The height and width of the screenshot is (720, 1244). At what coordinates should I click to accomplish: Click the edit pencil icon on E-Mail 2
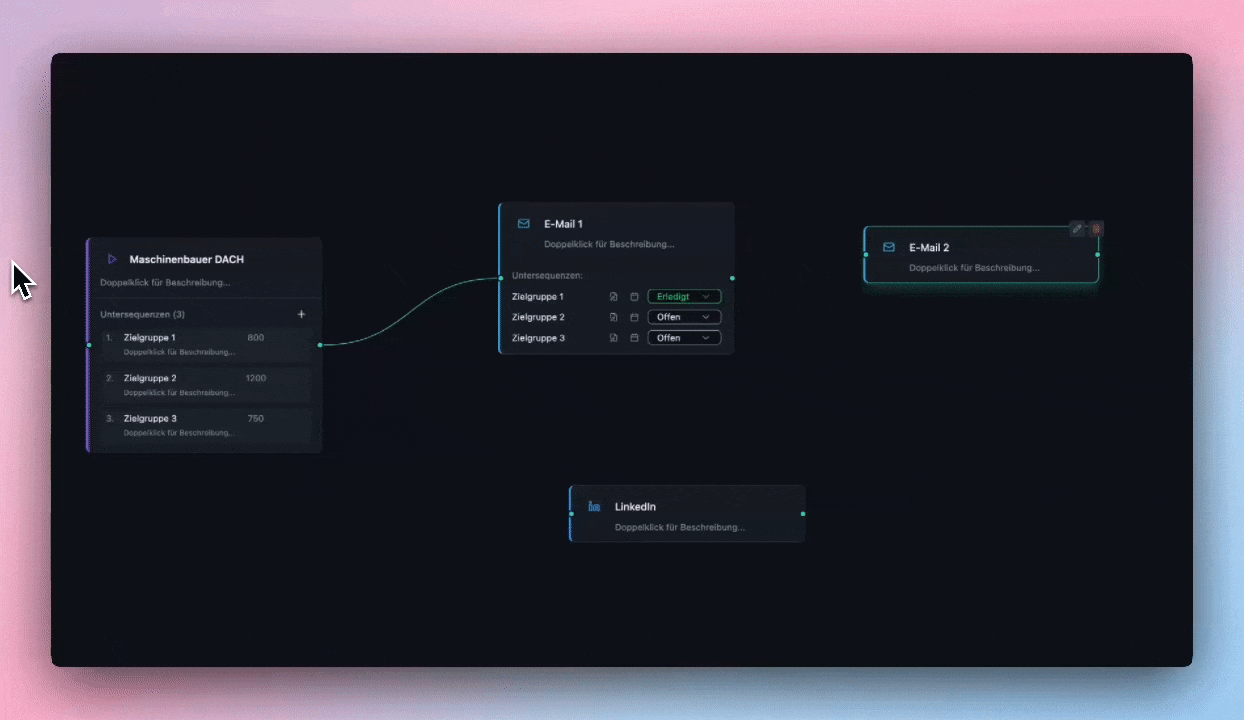(1076, 229)
